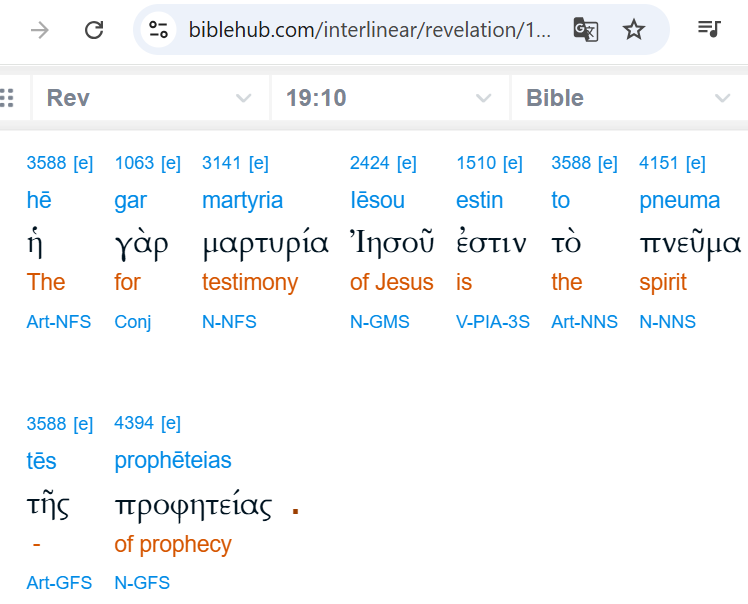This screenshot has height=604, width=748.
Task: Click parsing code Art-GFS
Action: (59, 583)
